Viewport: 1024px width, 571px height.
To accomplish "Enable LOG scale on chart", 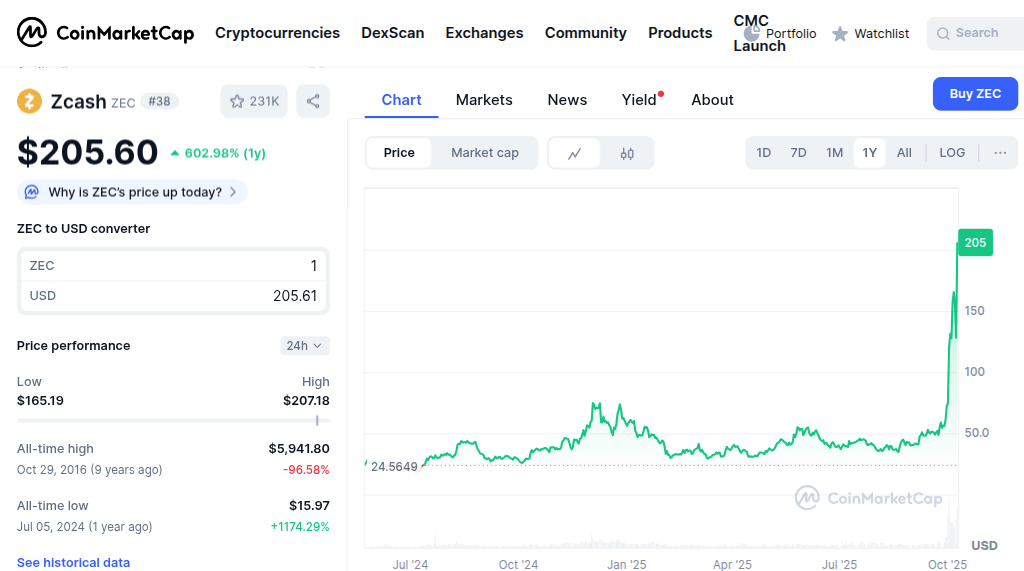I will tap(952, 153).
